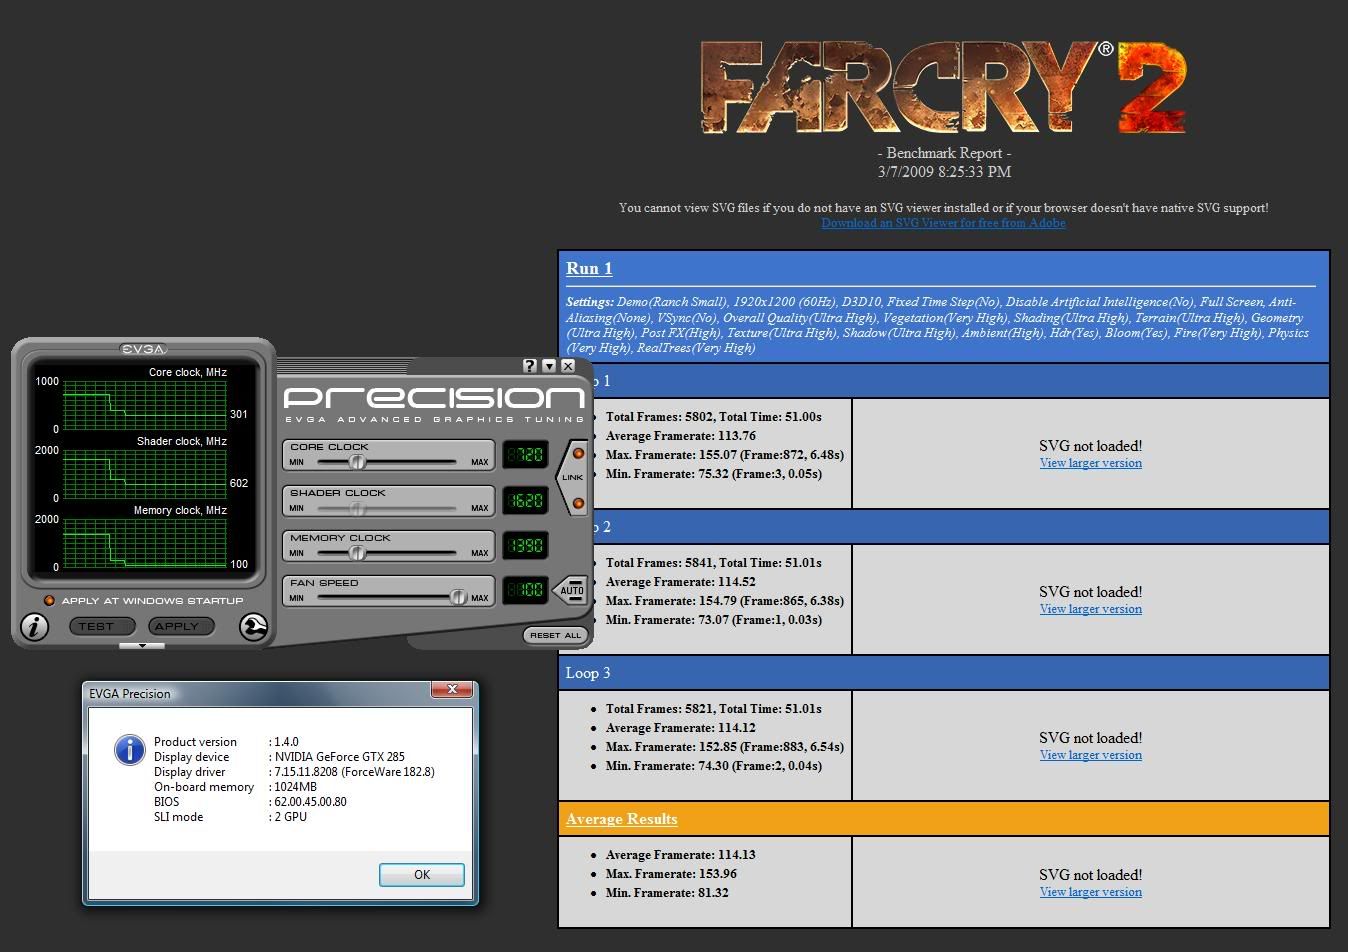Open the Run 1 header link

click(589, 268)
